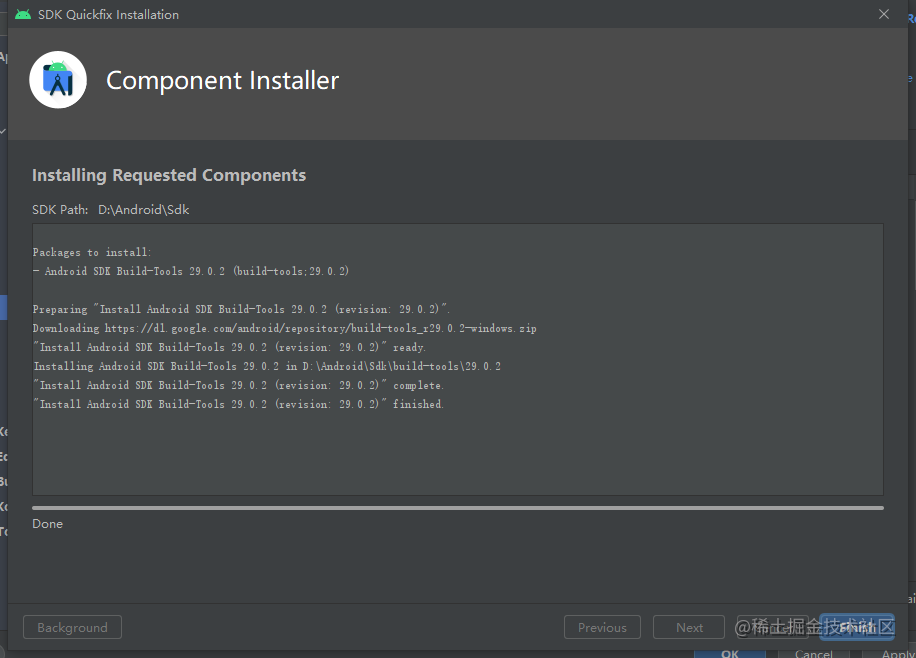
Task: Click the 'Packages to install:' log line
Action: click(x=92, y=252)
